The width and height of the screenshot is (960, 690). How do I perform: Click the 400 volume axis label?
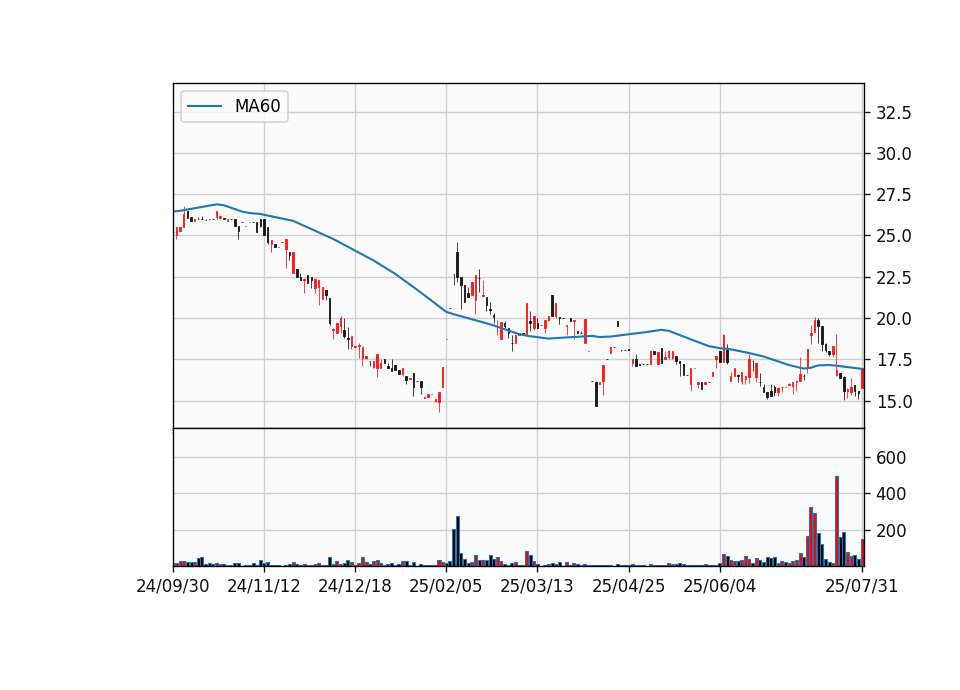point(891,493)
